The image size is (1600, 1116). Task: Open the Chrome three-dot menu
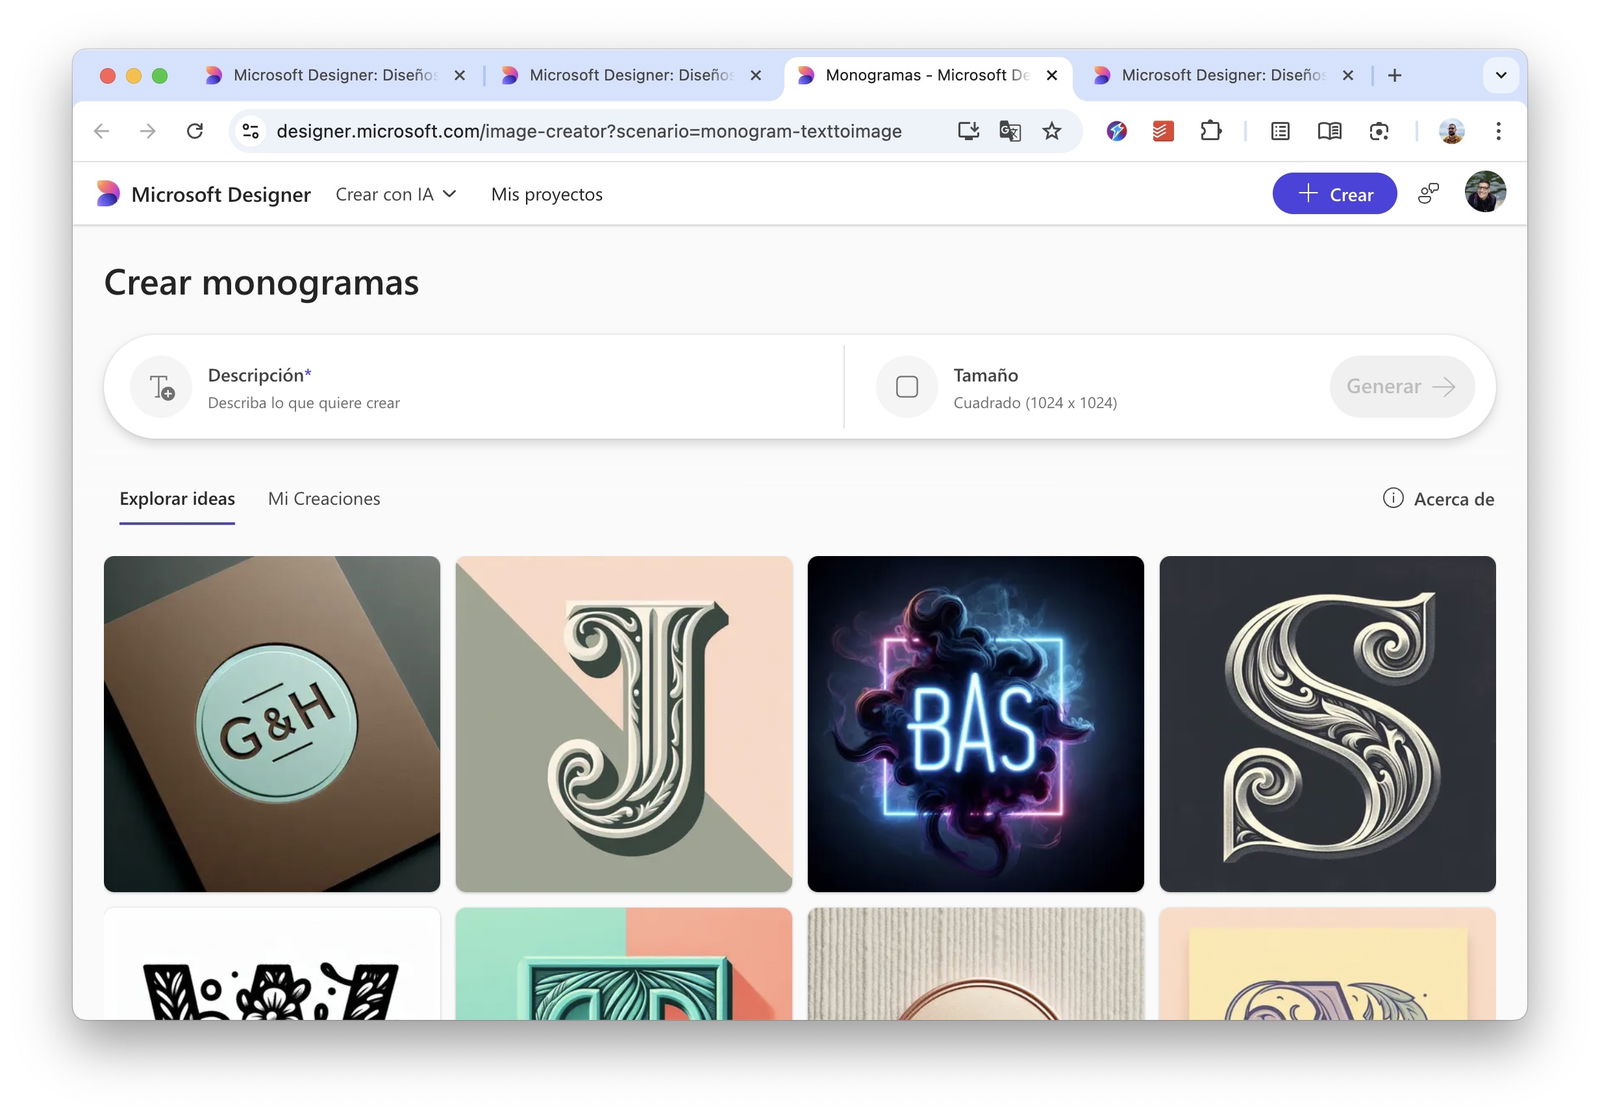[1498, 131]
